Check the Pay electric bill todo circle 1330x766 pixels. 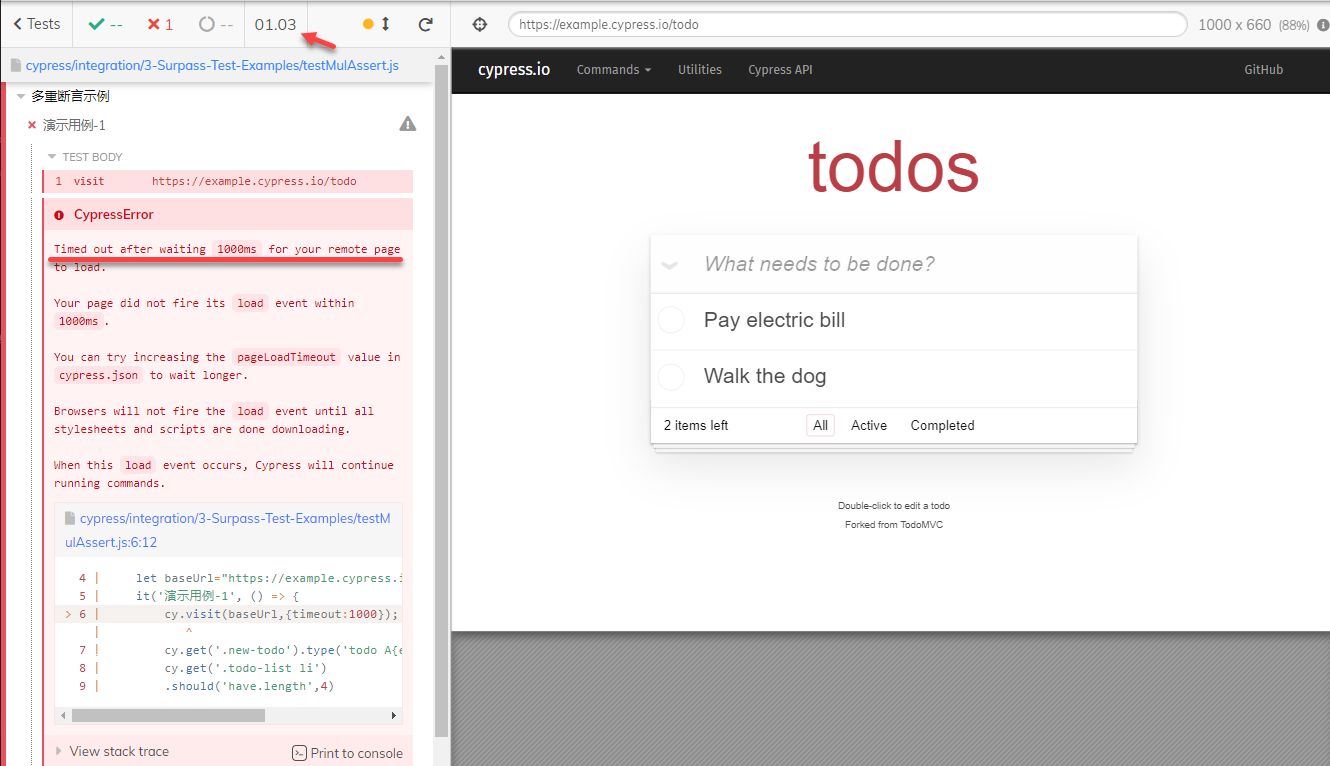click(671, 320)
